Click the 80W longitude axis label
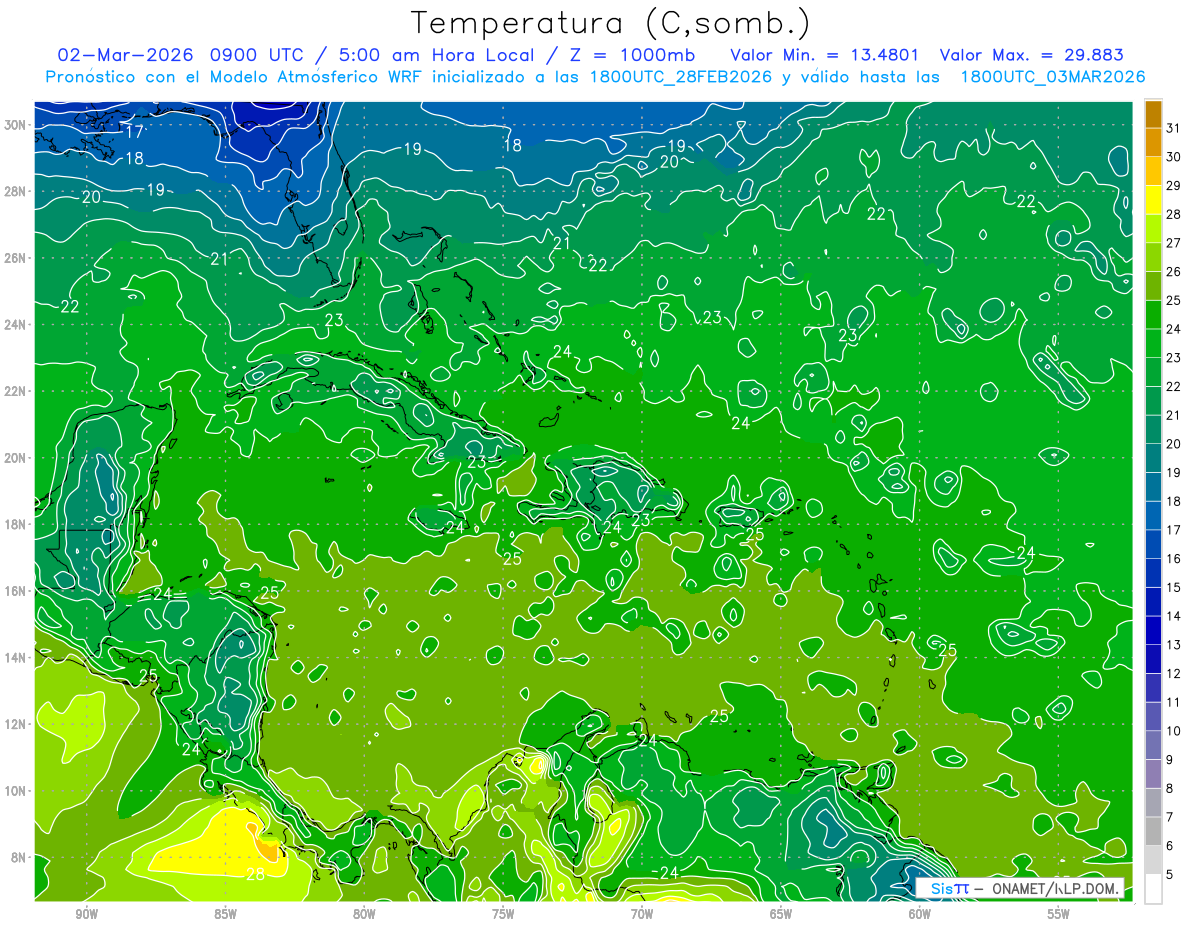 (x=364, y=914)
